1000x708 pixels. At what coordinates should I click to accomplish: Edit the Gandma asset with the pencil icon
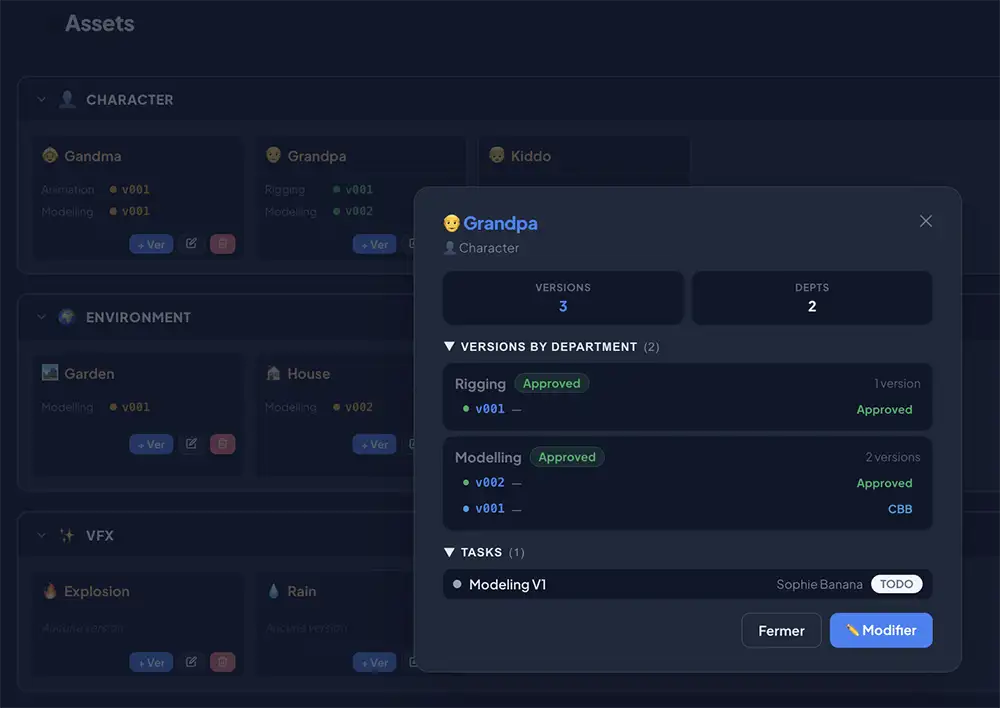coord(192,243)
